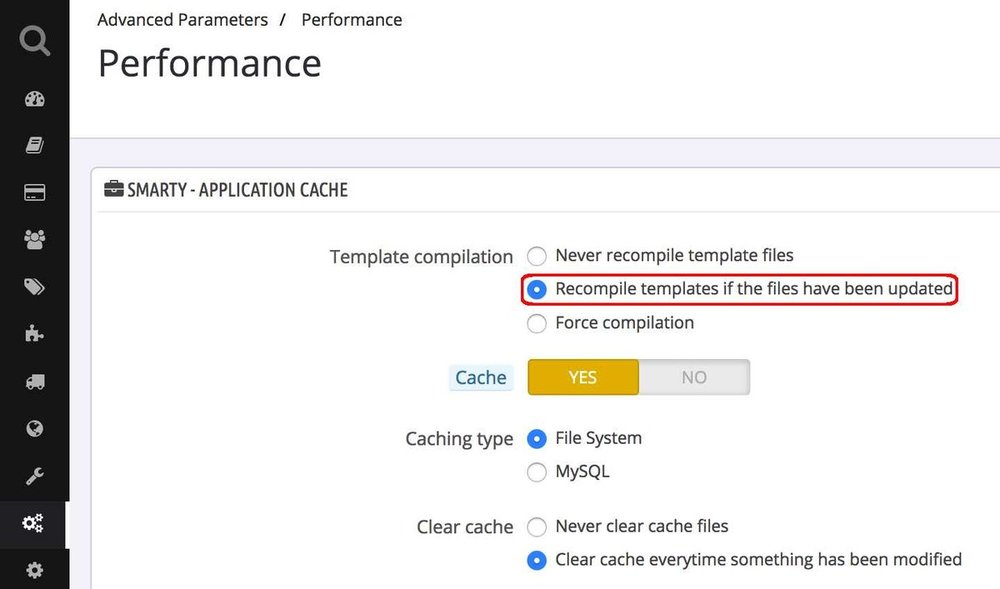Open the Localization globe icon
Image resolution: width=1000 pixels, height=589 pixels.
pos(35,428)
